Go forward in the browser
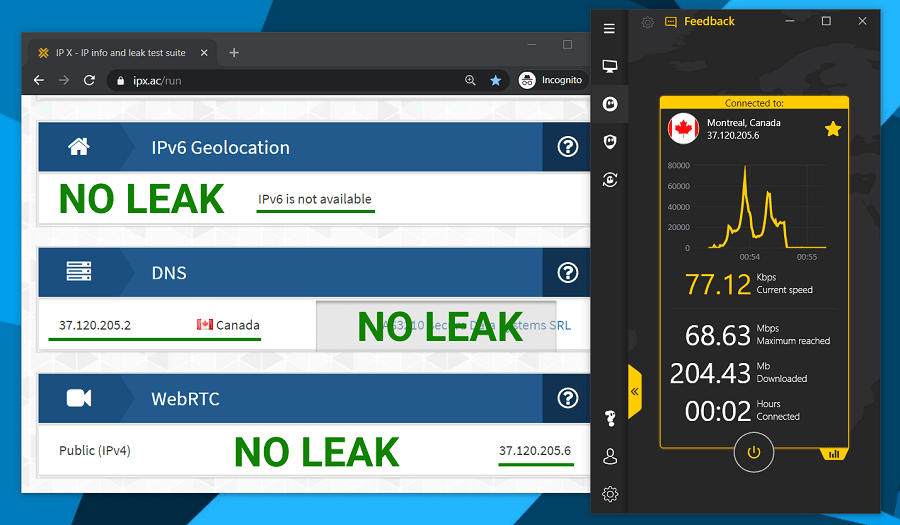Screen dimensions: 900x525 (64, 80)
